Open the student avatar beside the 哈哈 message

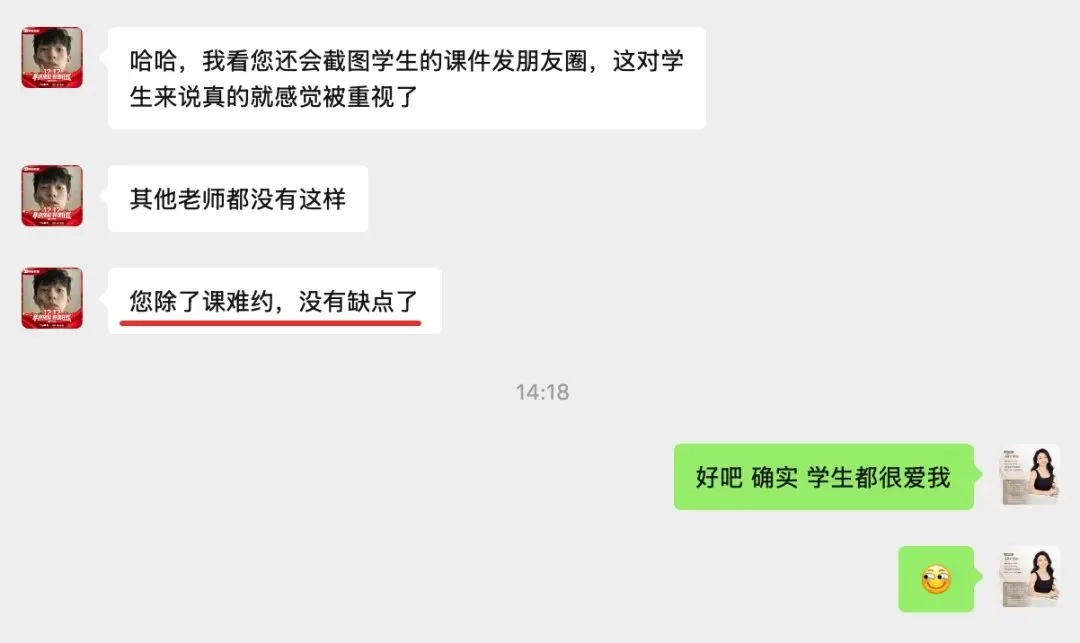tap(52, 57)
